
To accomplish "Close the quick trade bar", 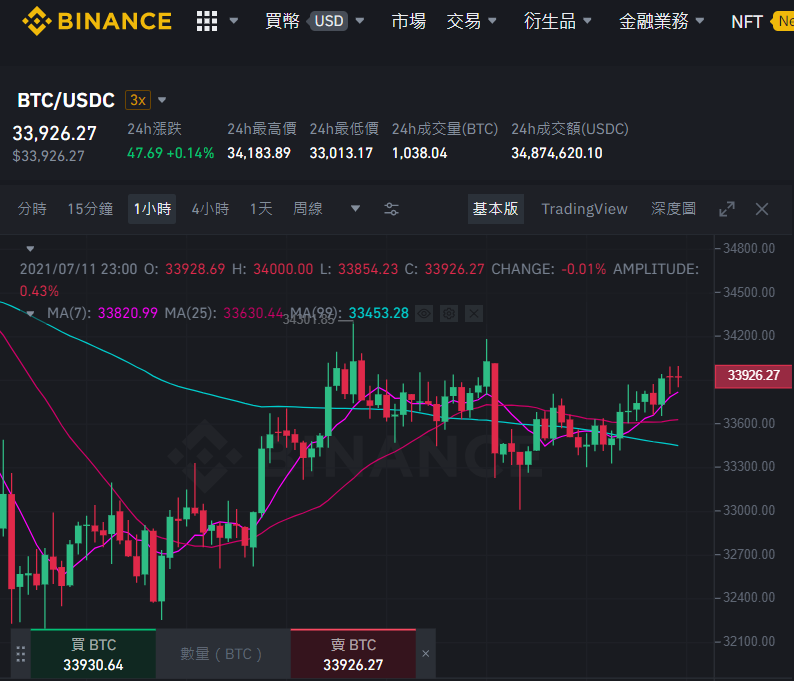I will coord(426,654).
